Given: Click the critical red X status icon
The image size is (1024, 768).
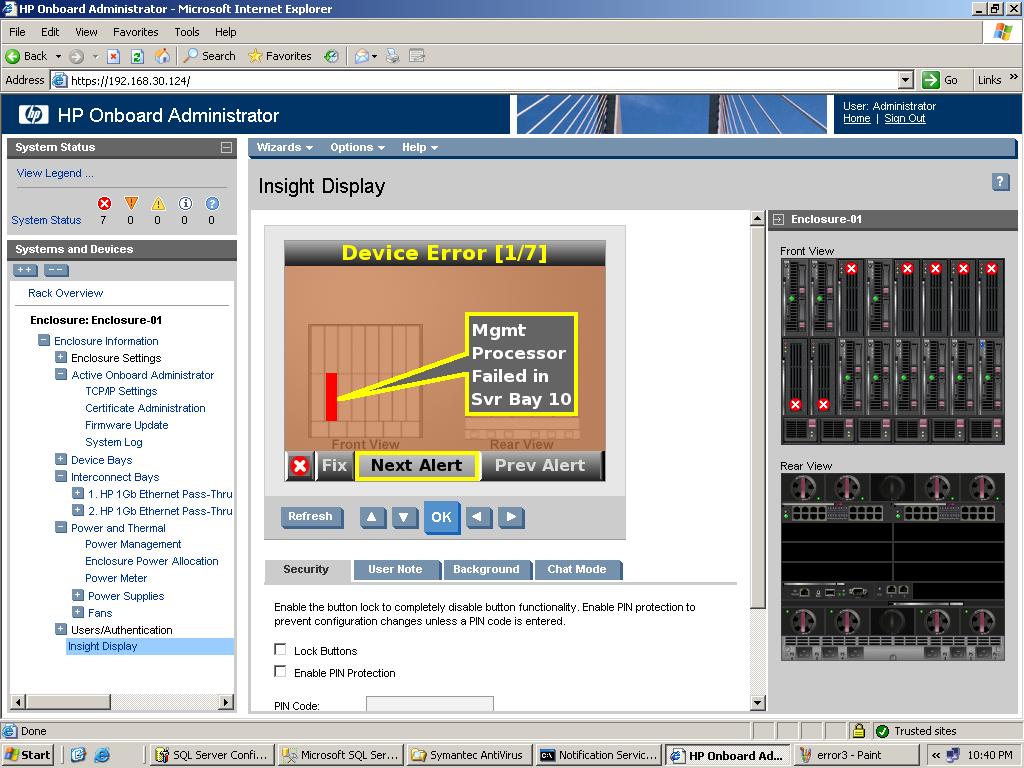Looking at the screenshot, I should (104, 204).
